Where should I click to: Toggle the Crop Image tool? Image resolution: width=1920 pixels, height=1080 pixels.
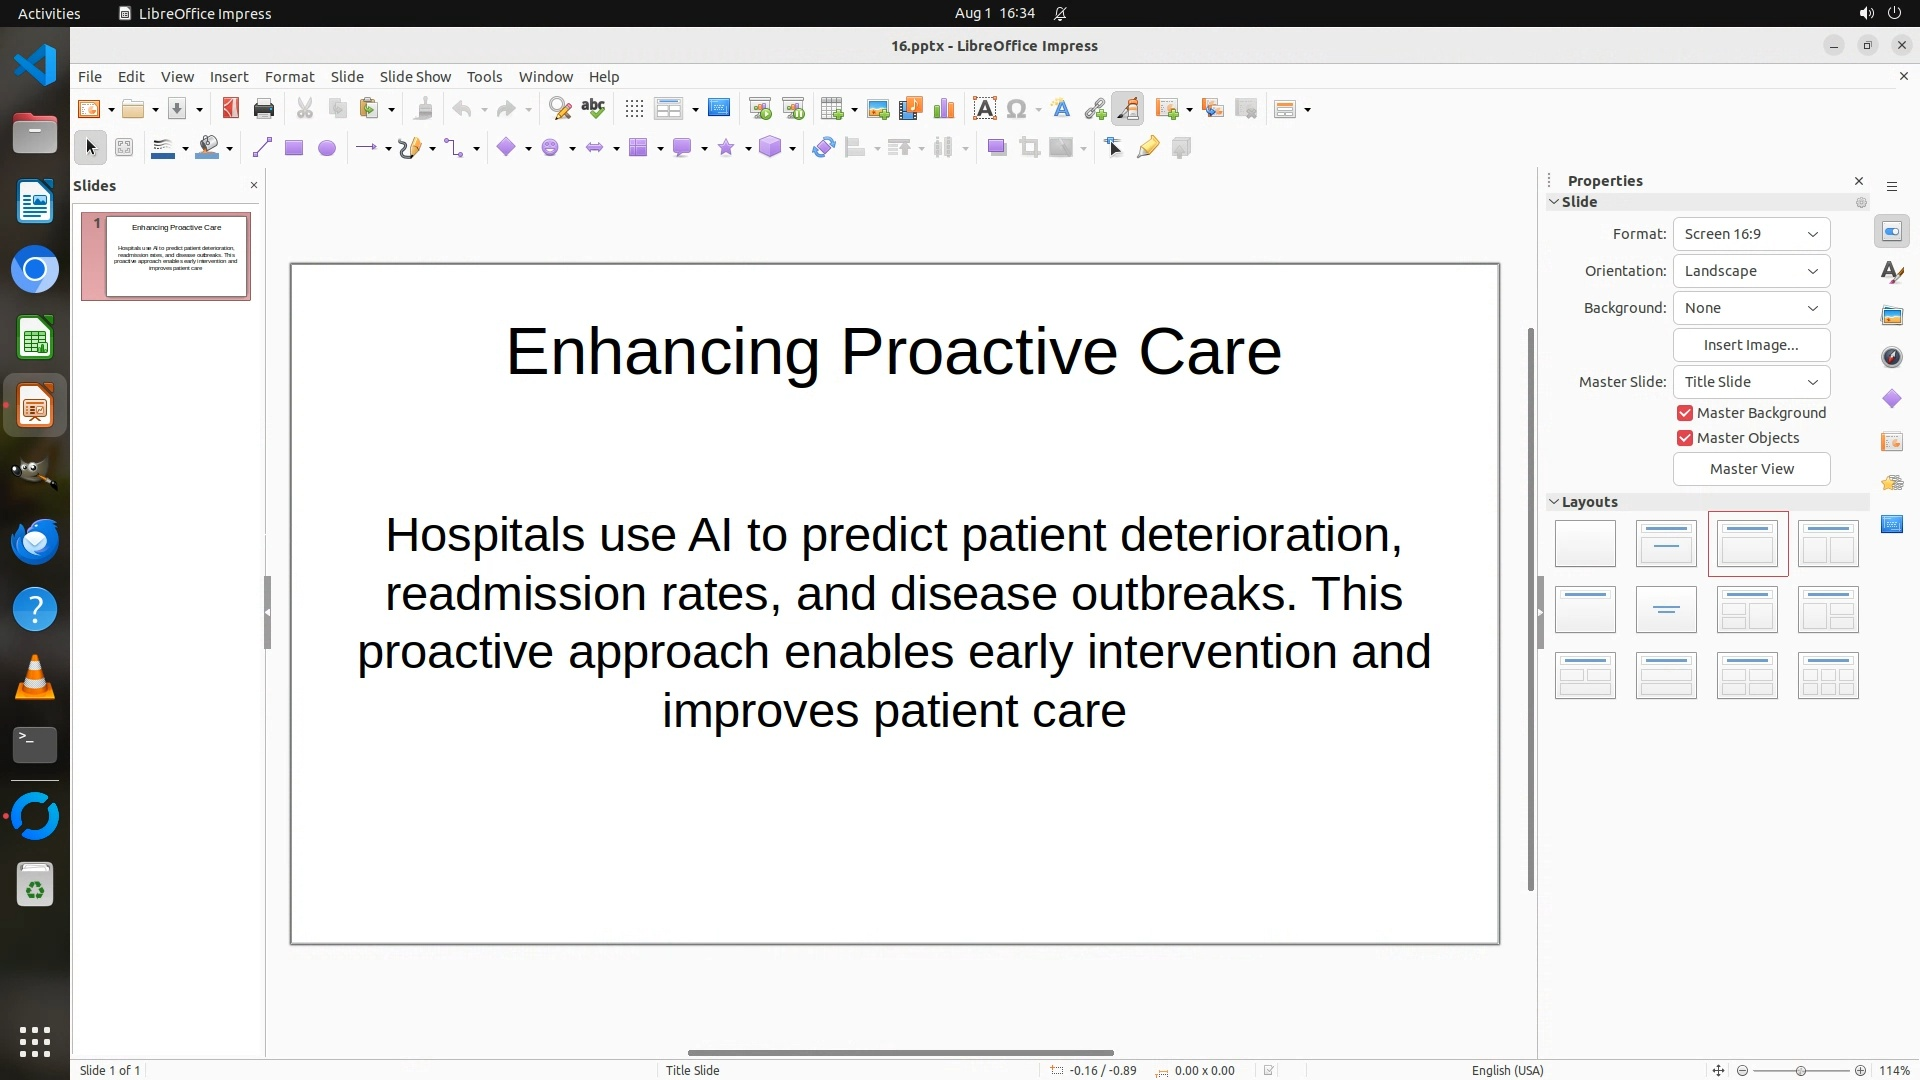pos(1029,148)
